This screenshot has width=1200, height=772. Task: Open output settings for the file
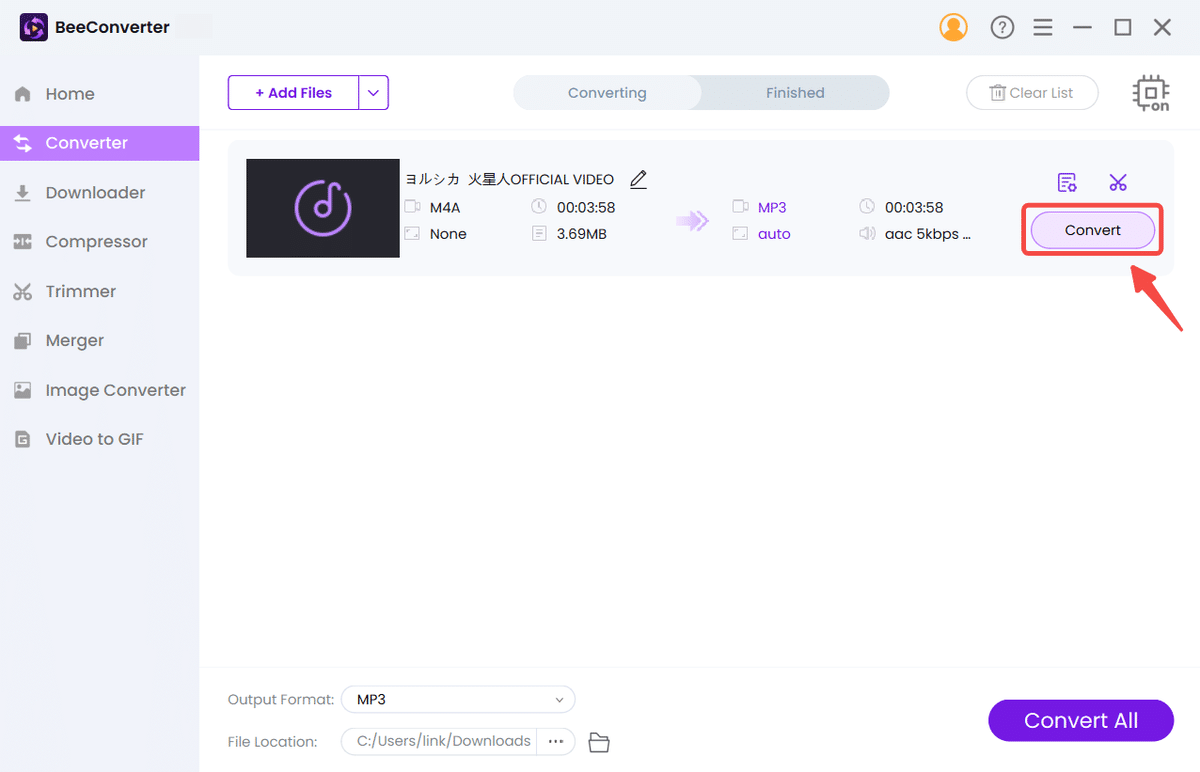1067,182
